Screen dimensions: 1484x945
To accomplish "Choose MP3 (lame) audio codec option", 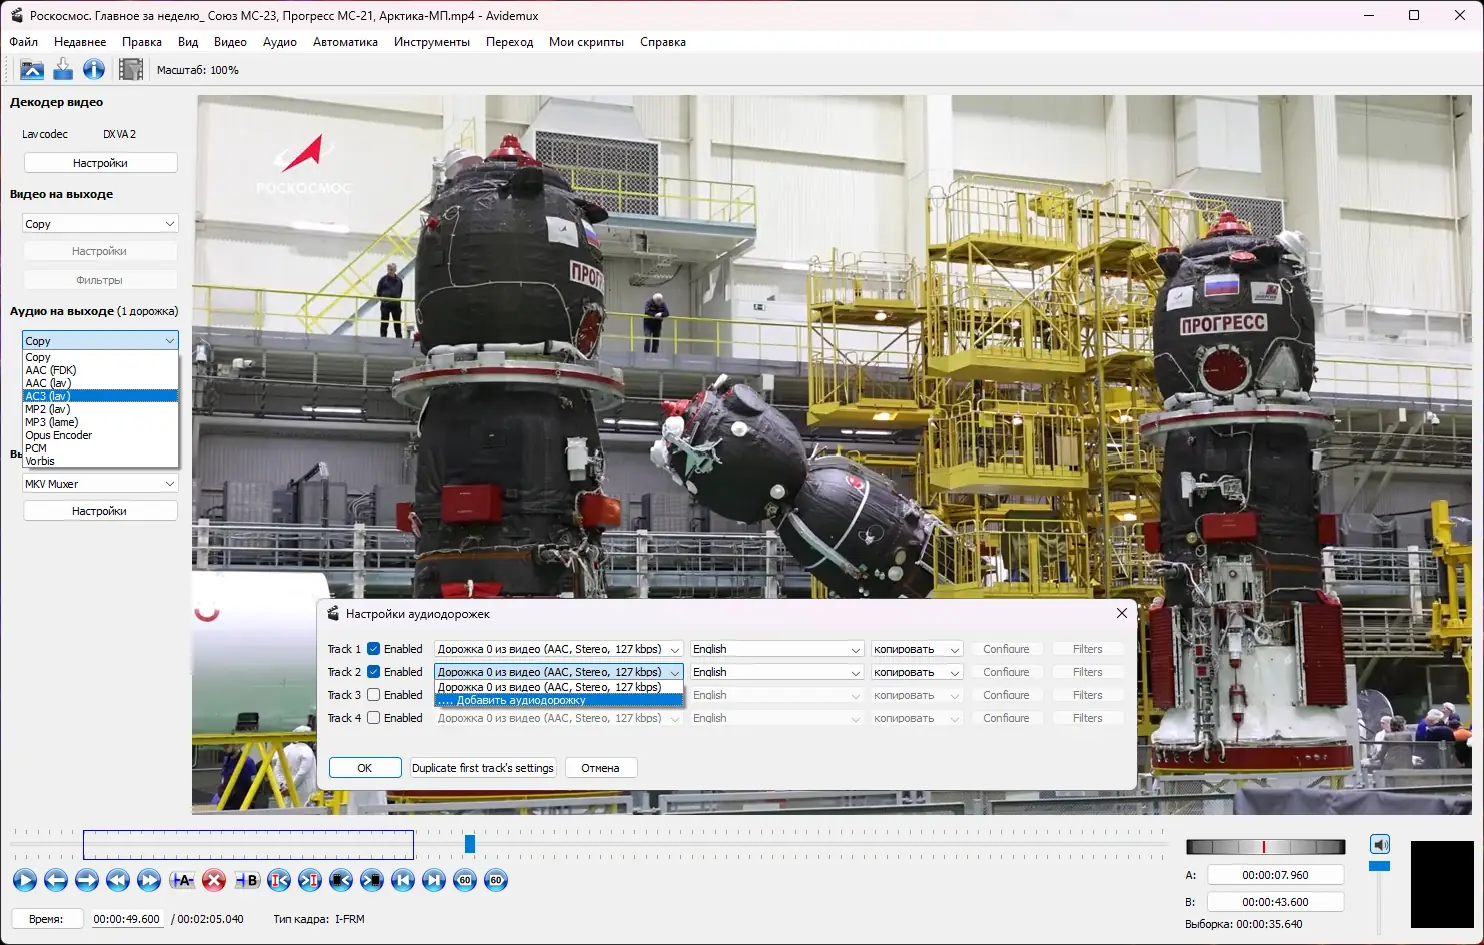I will [x=100, y=422].
